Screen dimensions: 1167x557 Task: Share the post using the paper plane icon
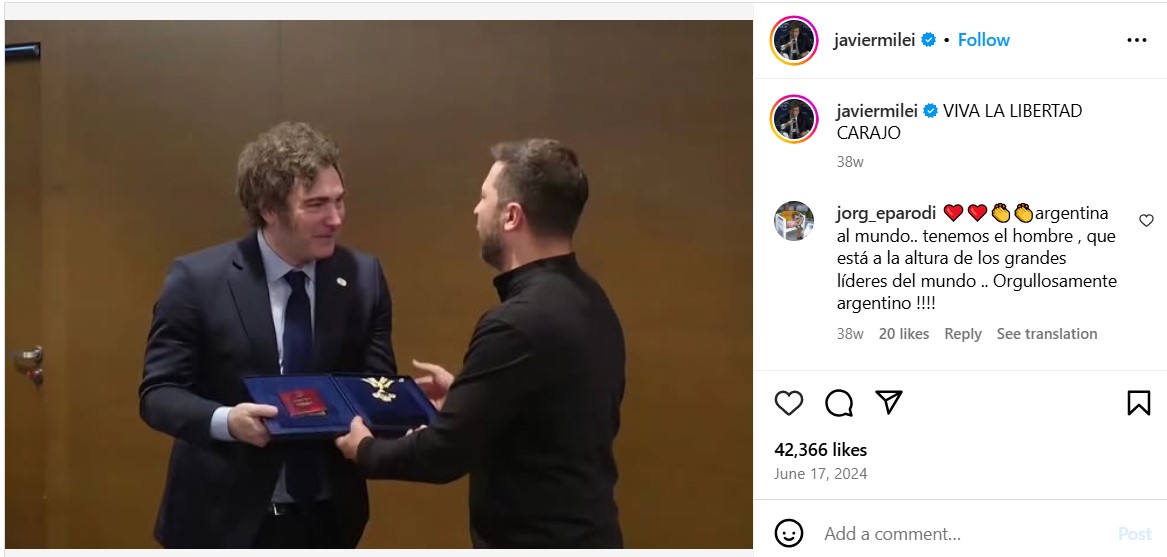(889, 402)
